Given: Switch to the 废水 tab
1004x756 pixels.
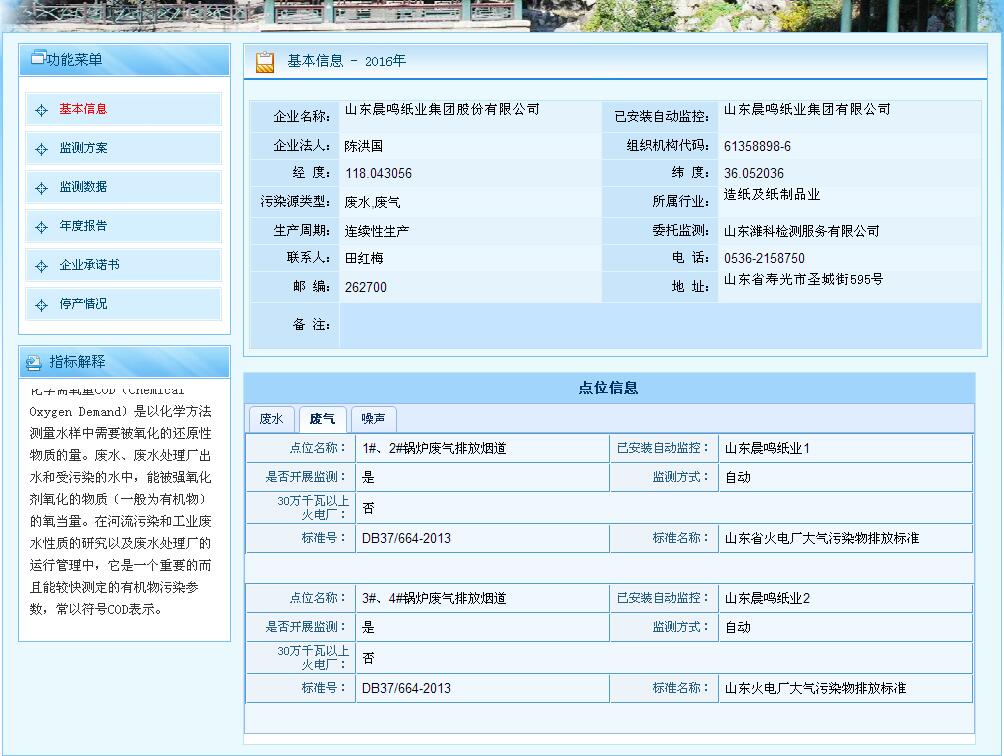Looking at the screenshot, I should pos(271,419).
